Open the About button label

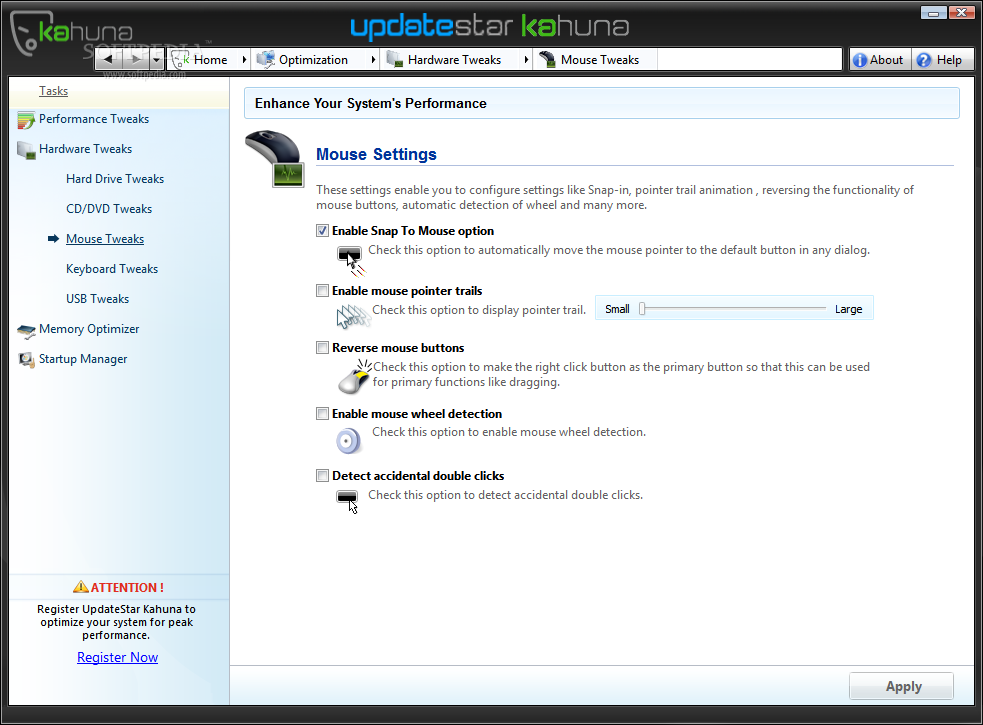pyautogui.click(x=886, y=60)
